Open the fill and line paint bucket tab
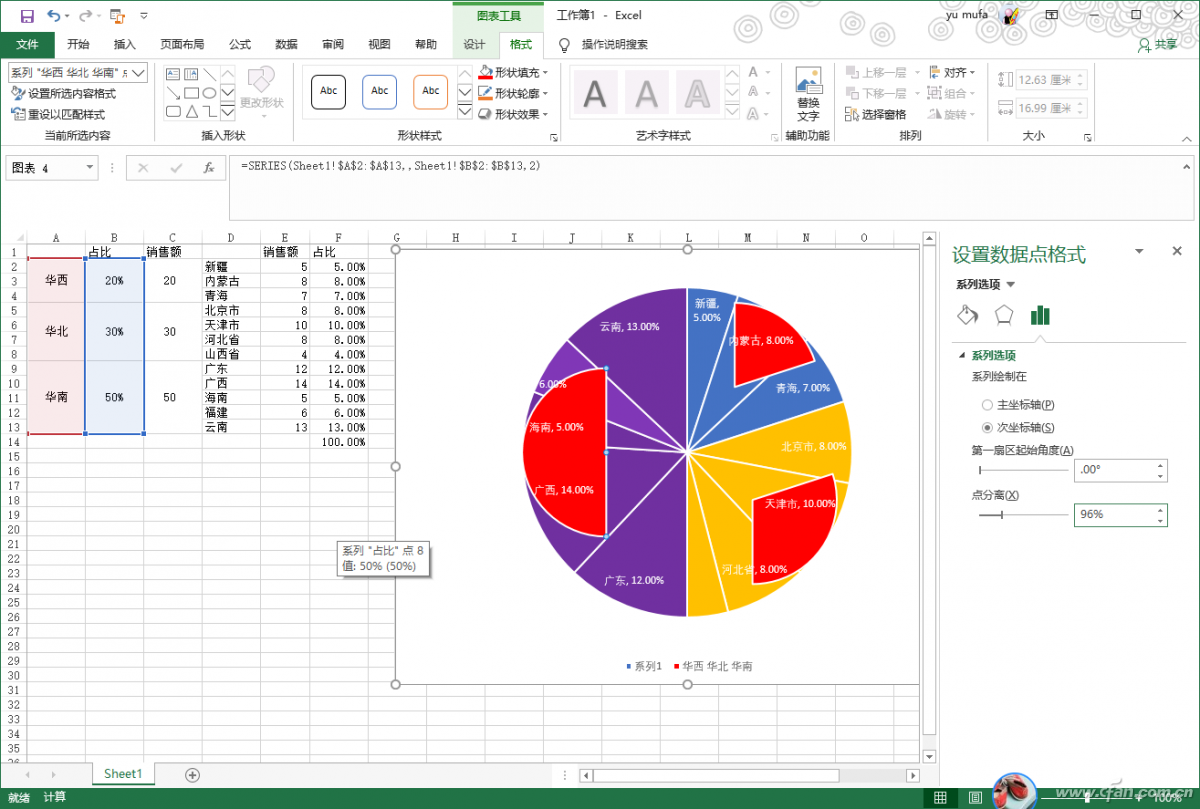Screen dimensions: 1200x809 pos(968,315)
